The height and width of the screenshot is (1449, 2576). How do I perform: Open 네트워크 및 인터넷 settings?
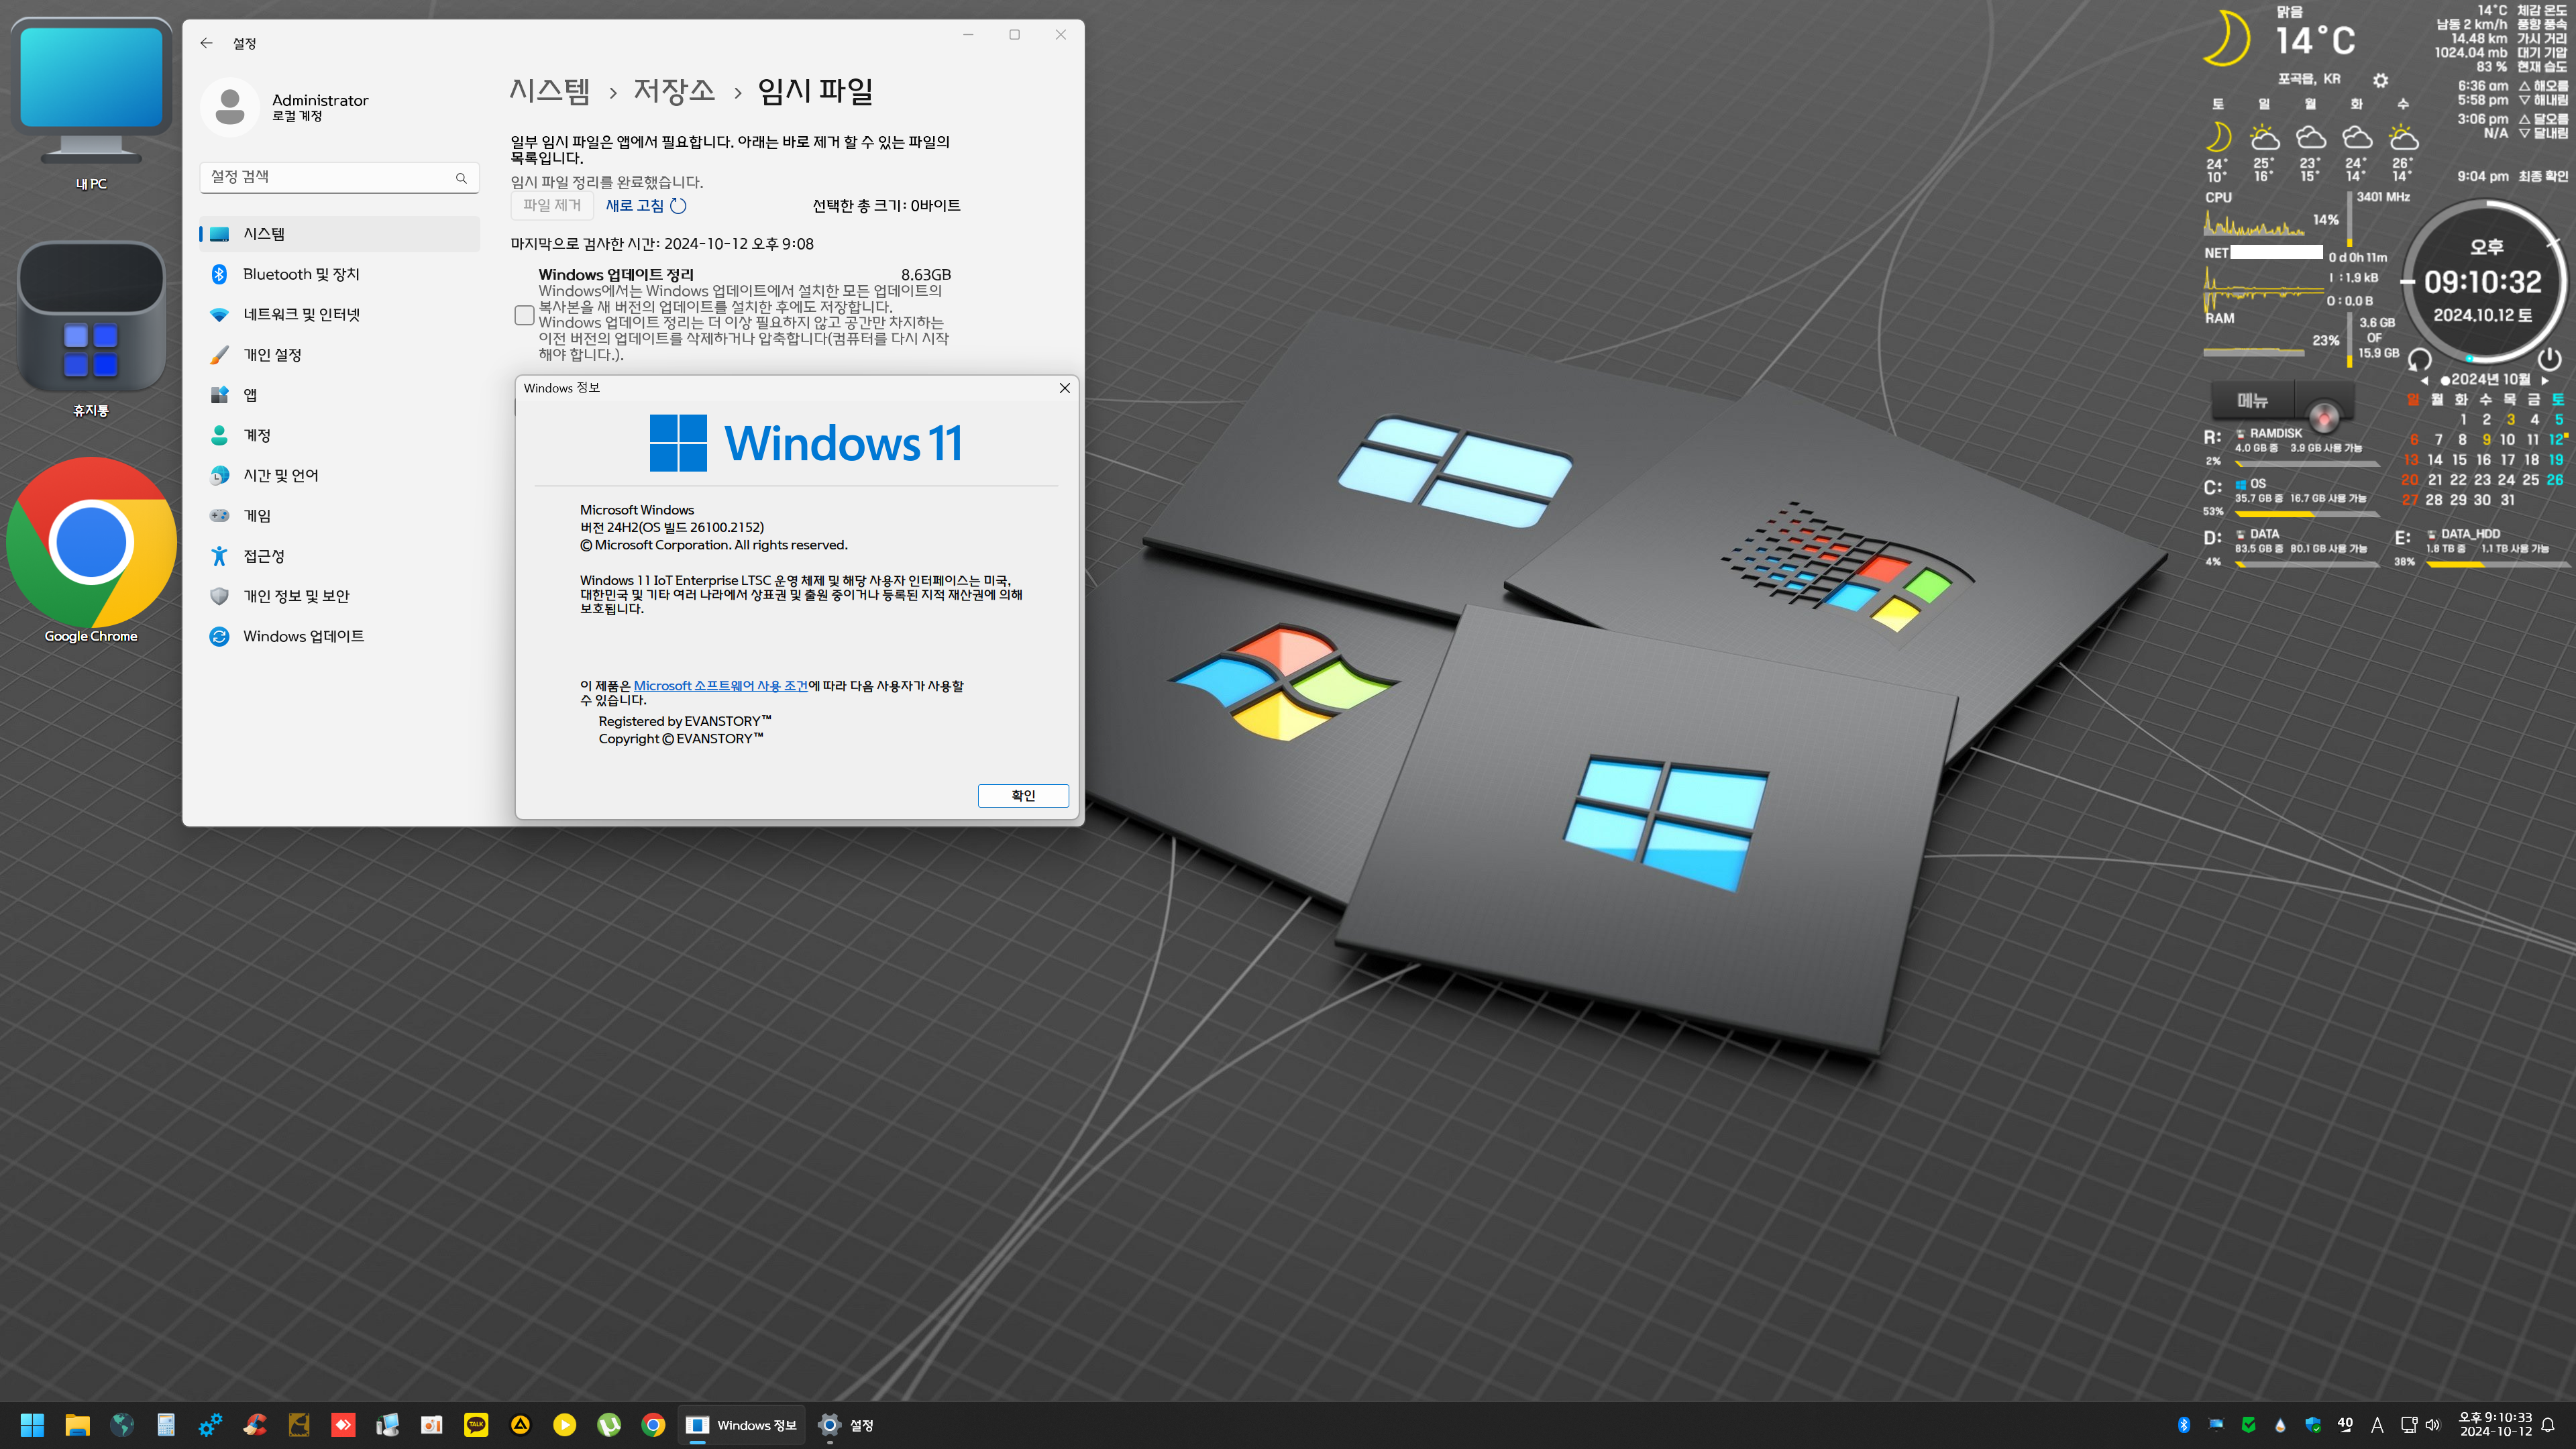pos(339,314)
